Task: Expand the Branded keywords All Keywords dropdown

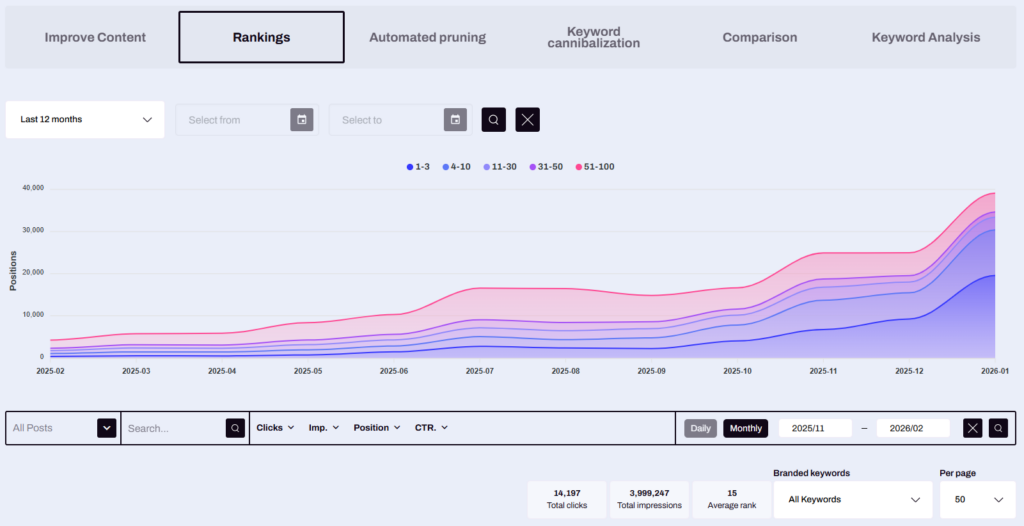Action: [853, 499]
